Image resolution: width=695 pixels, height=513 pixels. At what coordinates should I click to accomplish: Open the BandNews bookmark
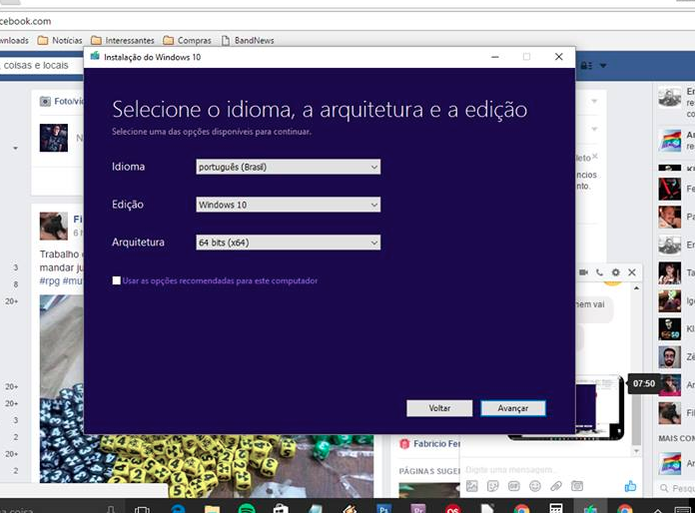248,40
